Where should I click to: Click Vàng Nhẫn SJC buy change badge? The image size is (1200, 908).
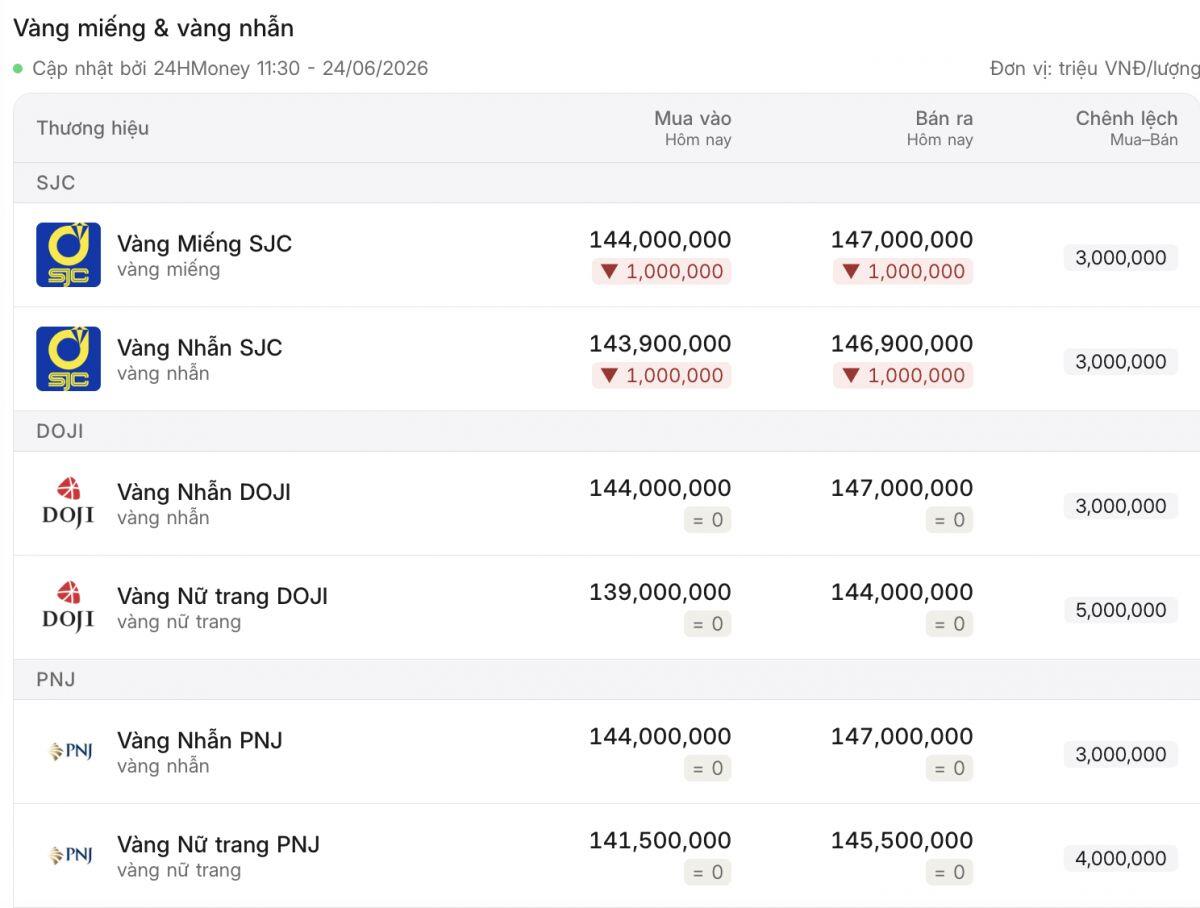pos(661,375)
